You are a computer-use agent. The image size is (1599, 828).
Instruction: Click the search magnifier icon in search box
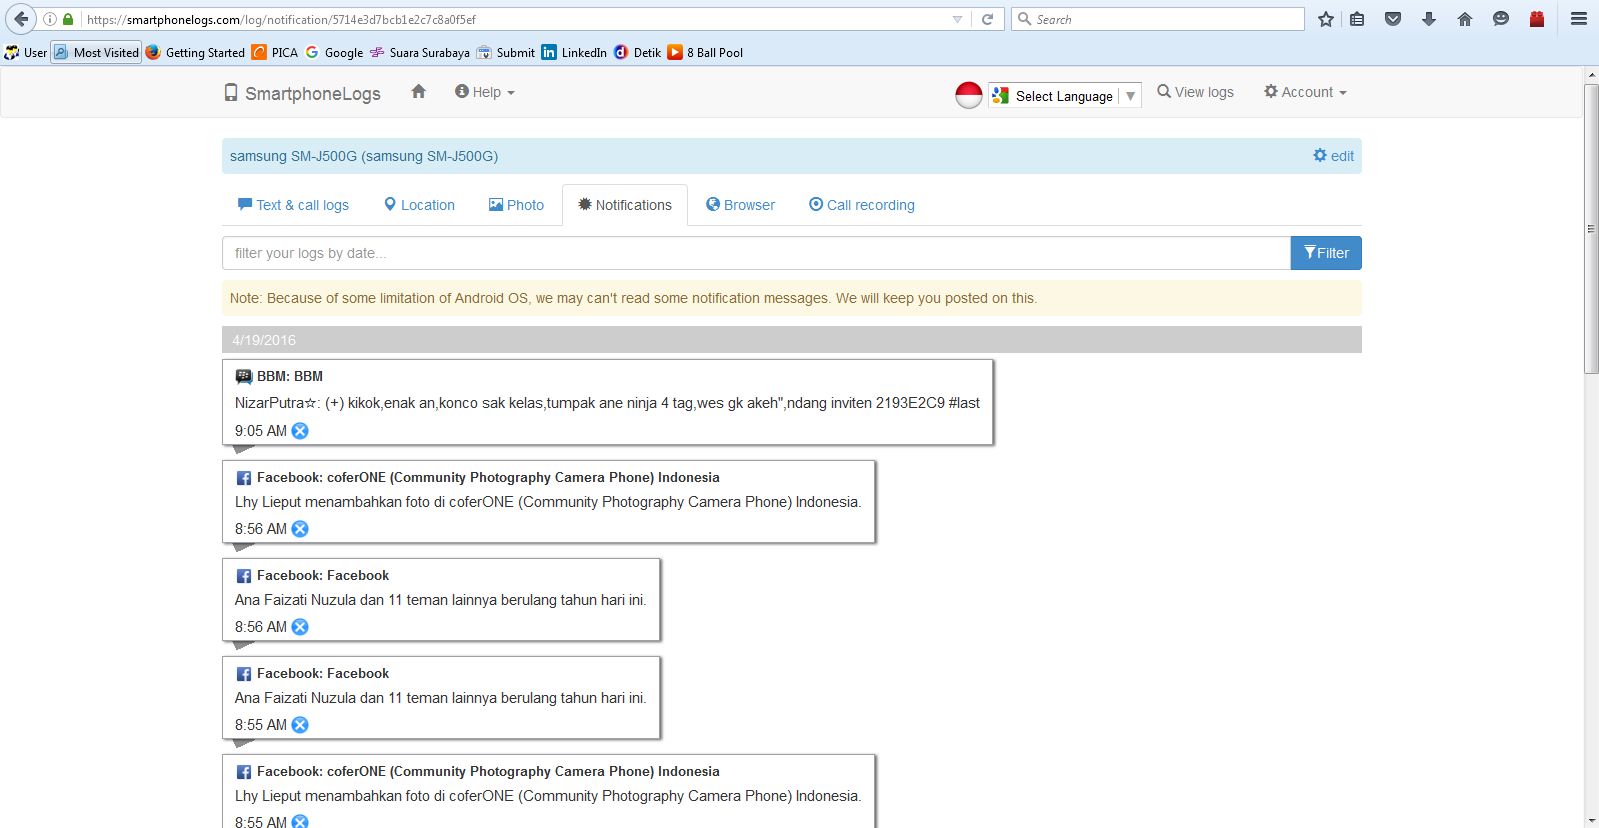tap(1024, 19)
